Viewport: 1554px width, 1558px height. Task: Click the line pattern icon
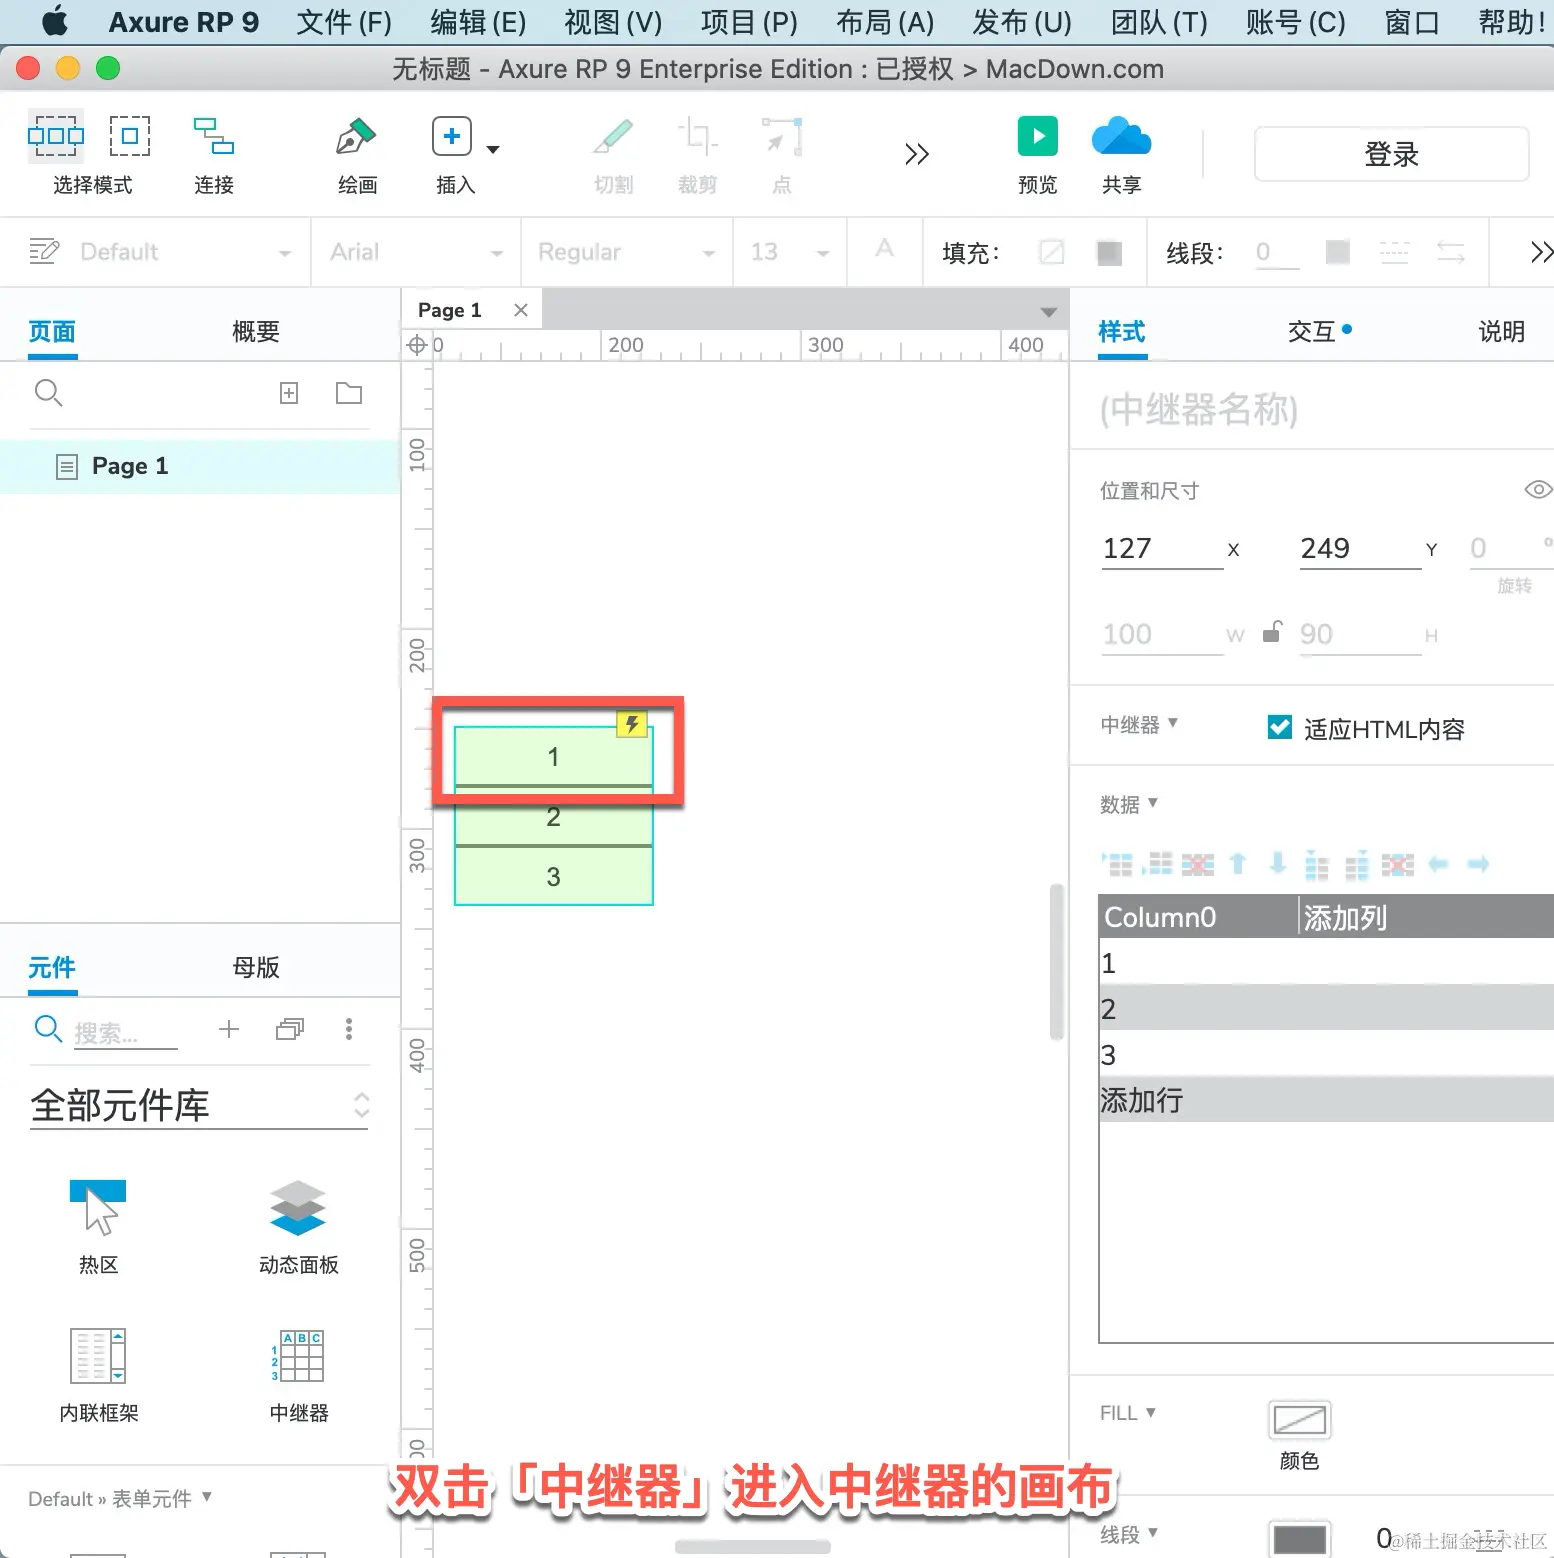click(x=1394, y=252)
